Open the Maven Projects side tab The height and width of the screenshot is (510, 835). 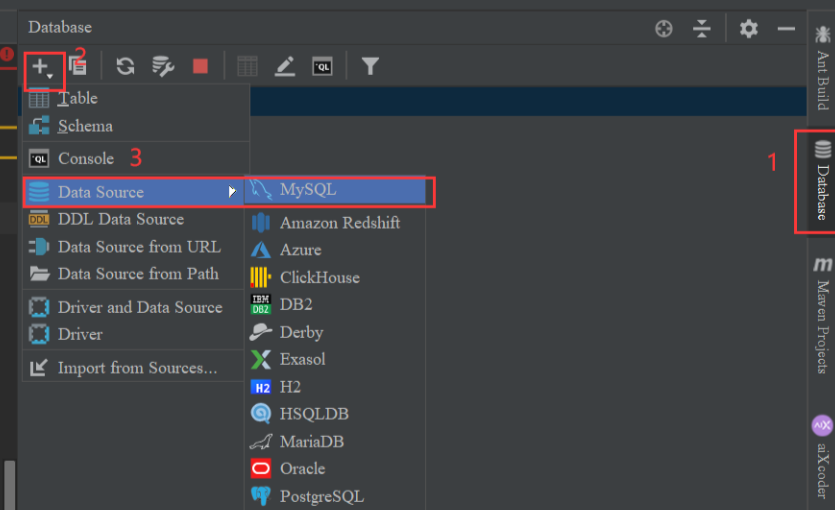tap(822, 315)
